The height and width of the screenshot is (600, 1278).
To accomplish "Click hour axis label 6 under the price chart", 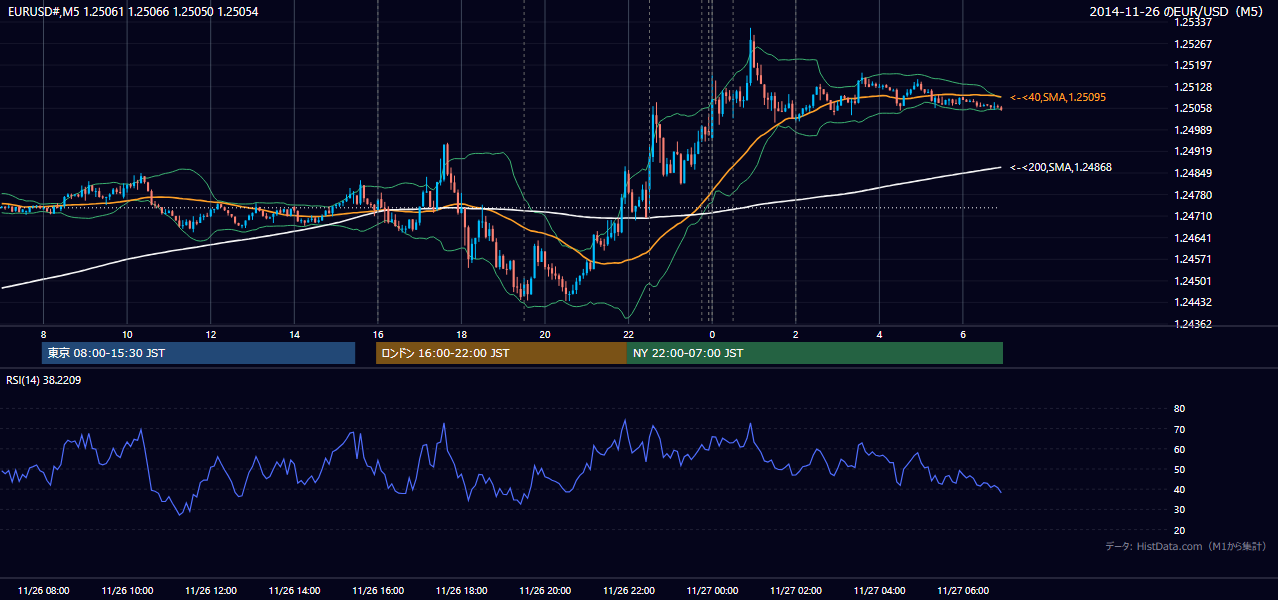I will (963, 334).
